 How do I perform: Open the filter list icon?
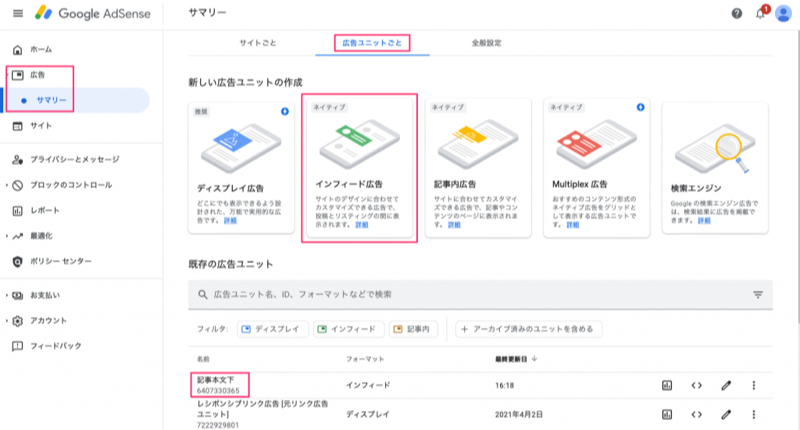tap(758, 294)
